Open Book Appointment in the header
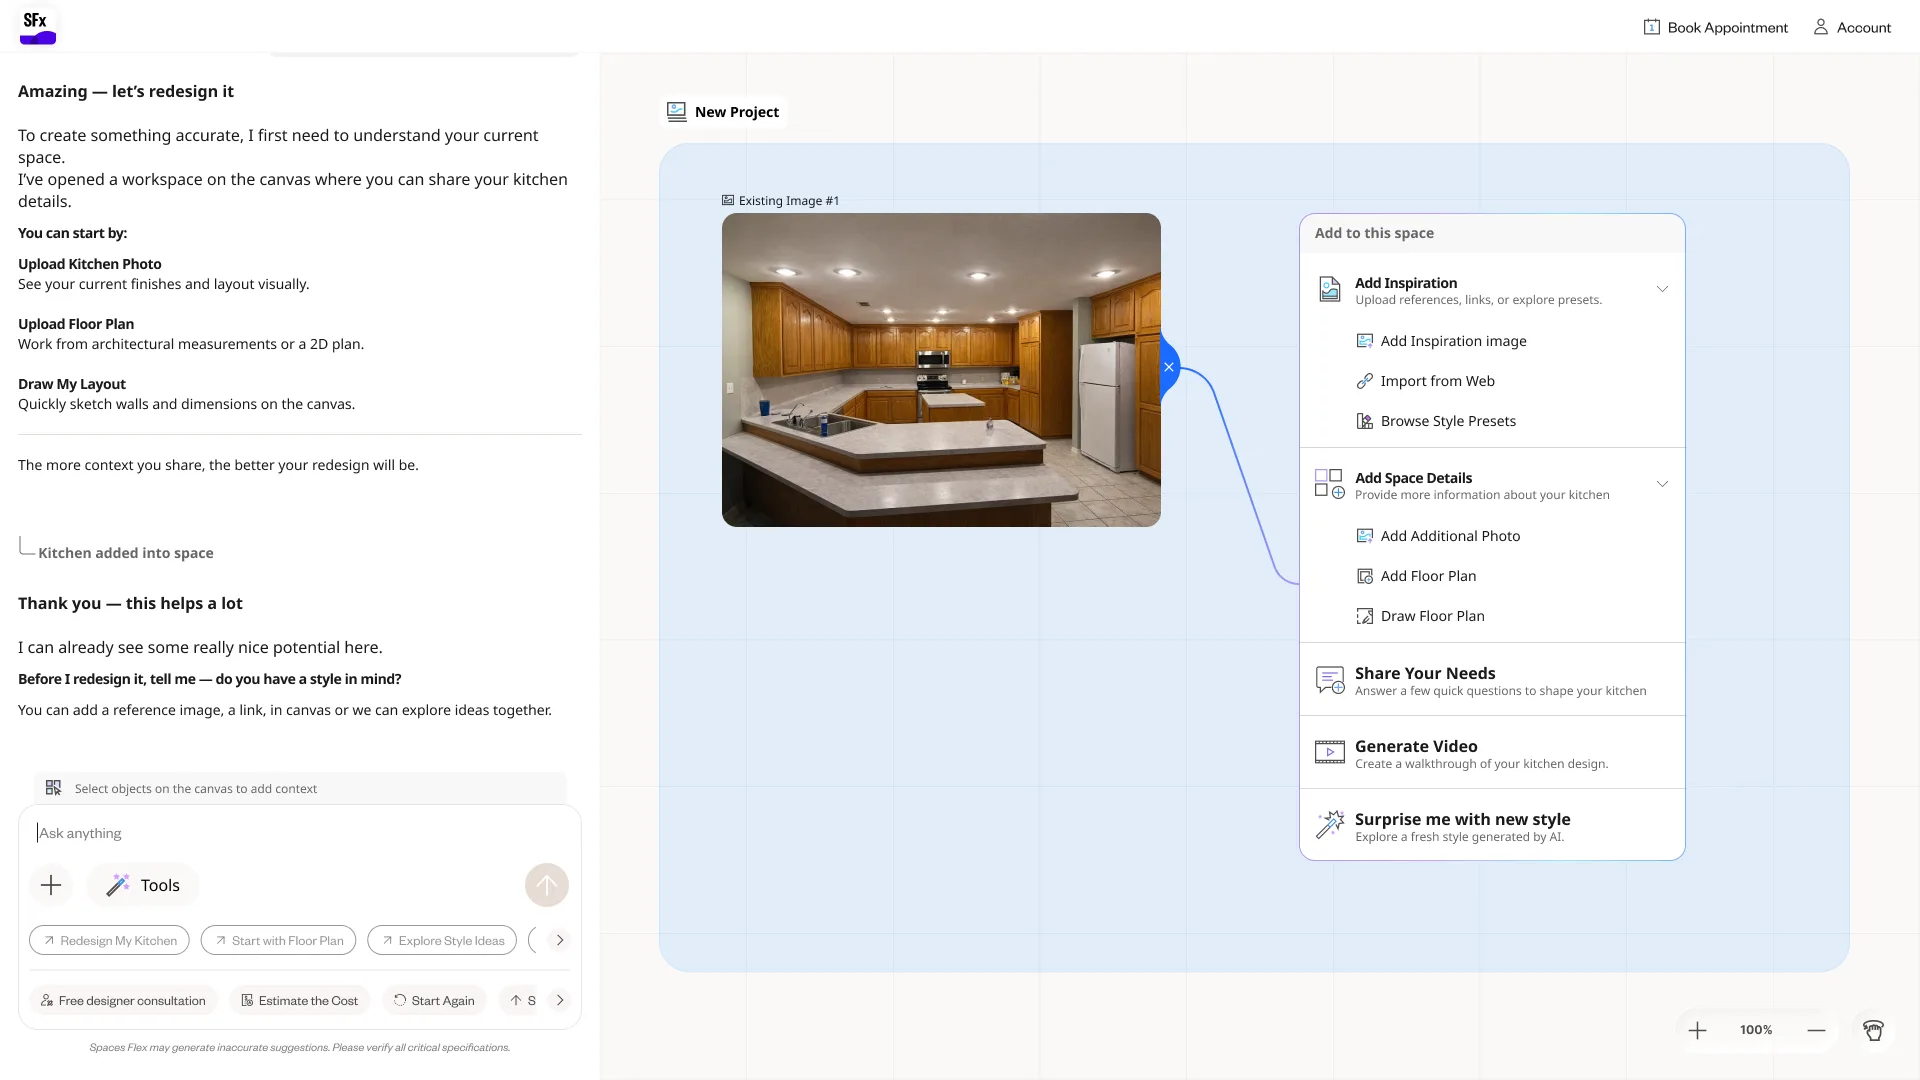The image size is (1920, 1080). [1716, 27]
